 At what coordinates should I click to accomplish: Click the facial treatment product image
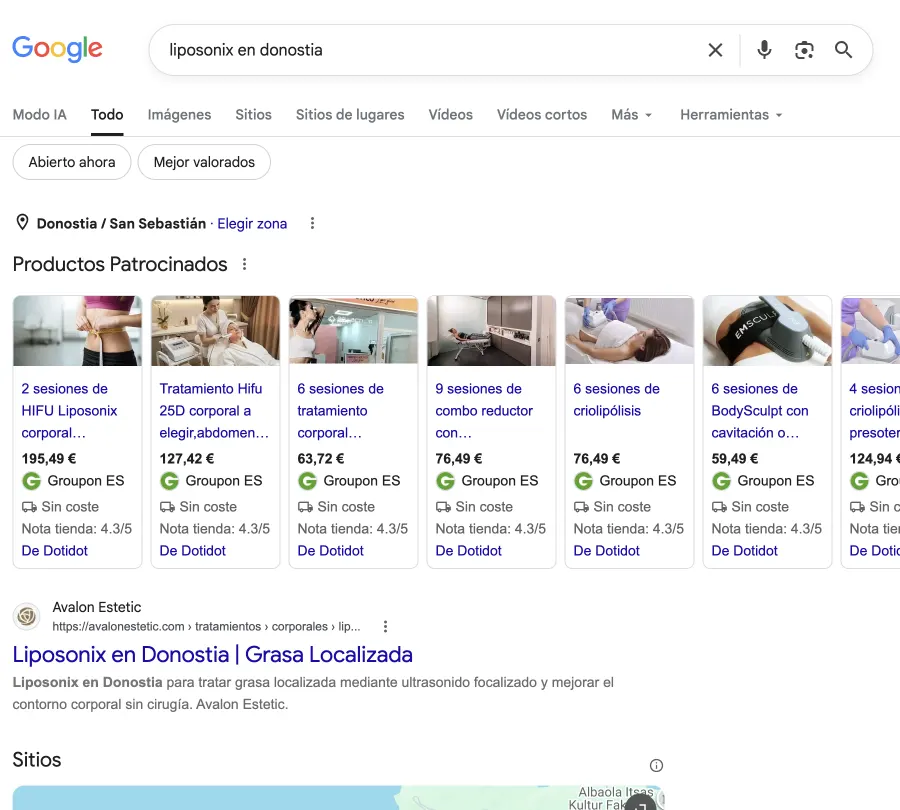[x=215, y=331]
